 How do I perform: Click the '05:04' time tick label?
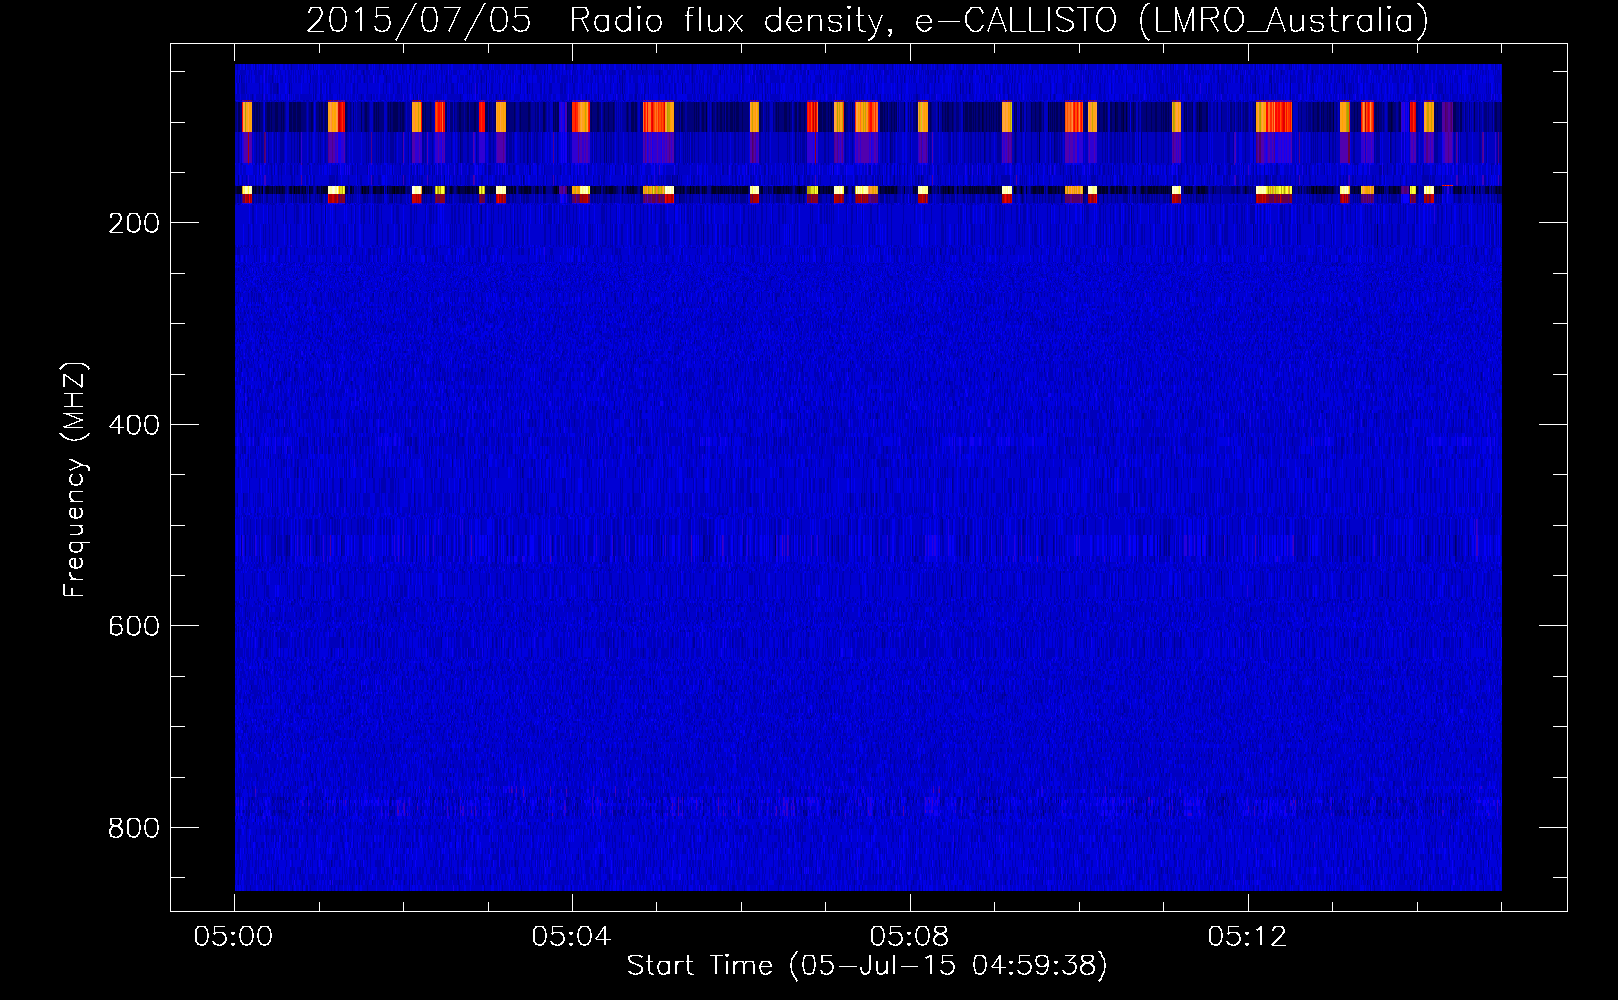(x=572, y=937)
